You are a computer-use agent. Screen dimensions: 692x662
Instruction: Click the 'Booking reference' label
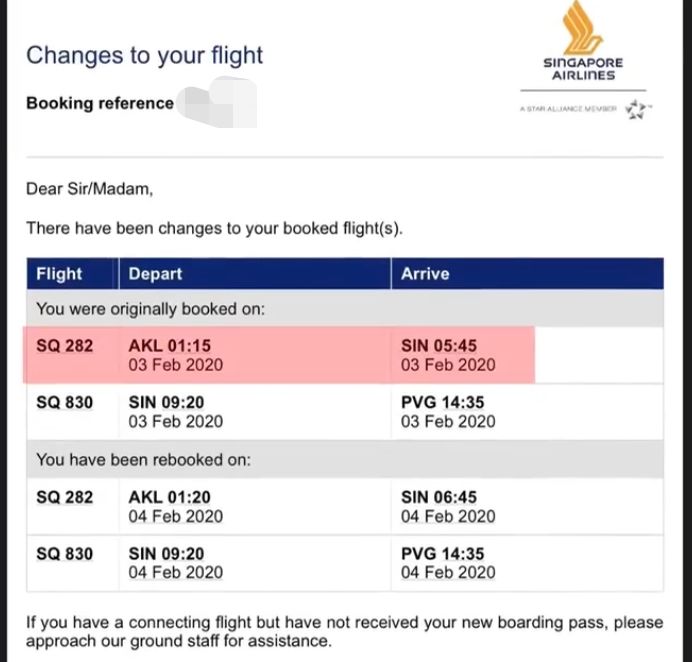point(100,103)
